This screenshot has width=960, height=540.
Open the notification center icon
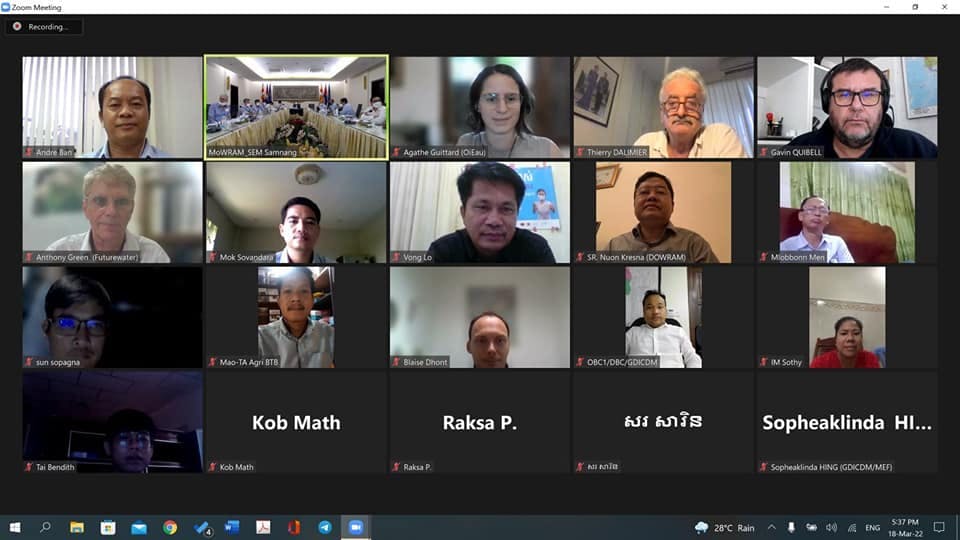pos(939,527)
